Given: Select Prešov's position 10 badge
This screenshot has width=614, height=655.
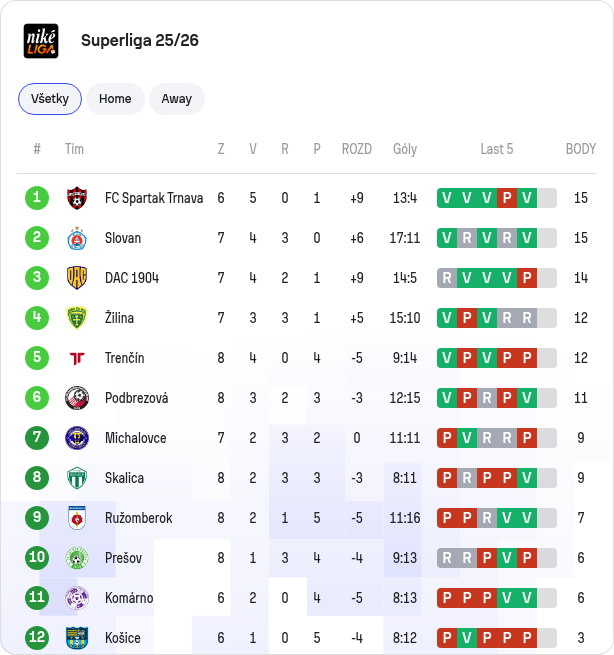Looking at the screenshot, I should [x=37, y=558].
